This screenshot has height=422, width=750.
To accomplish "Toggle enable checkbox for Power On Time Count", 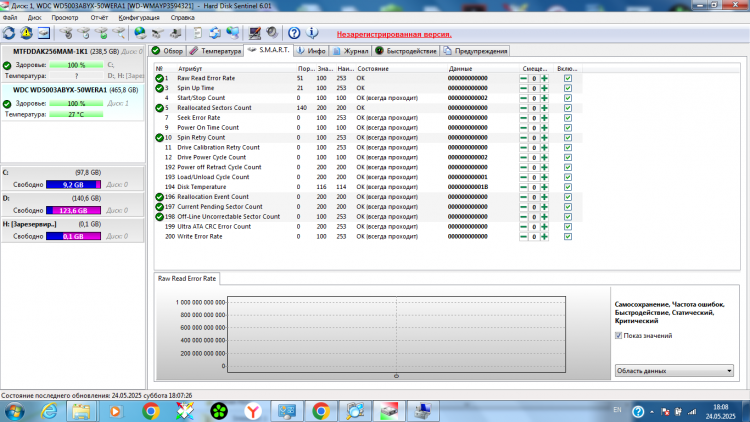I will click(x=568, y=128).
